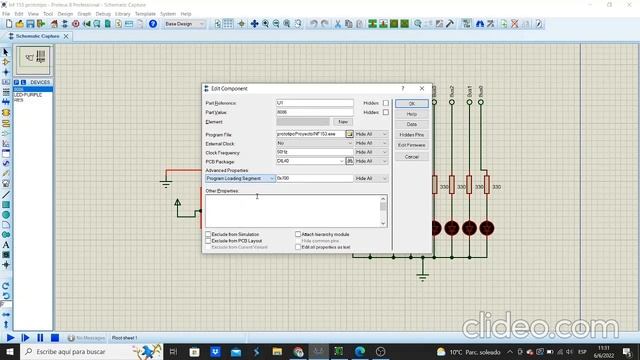Open the Hide All dropdown for Program Loading Segment
Image resolution: width=640 pixels, height=360 pixels.
371,178
